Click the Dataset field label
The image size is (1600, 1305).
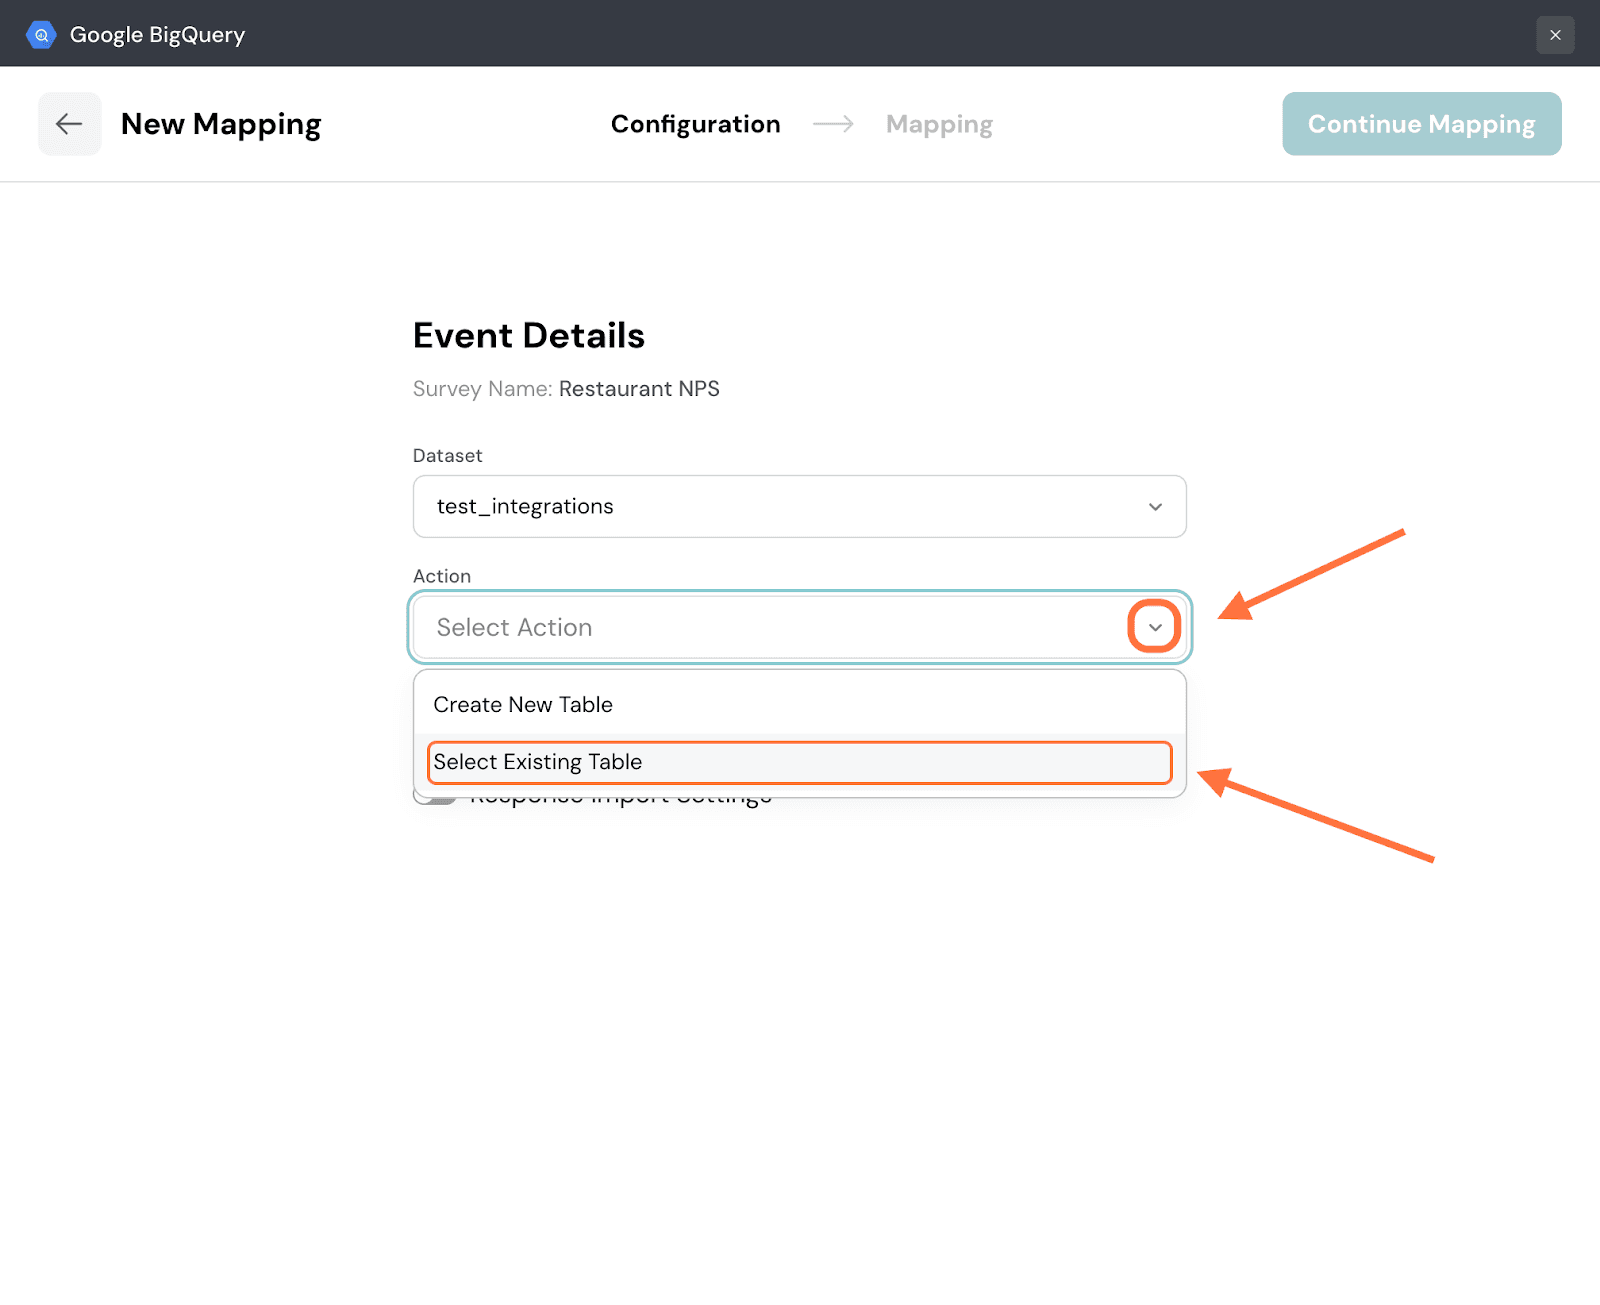coord(447,456)
